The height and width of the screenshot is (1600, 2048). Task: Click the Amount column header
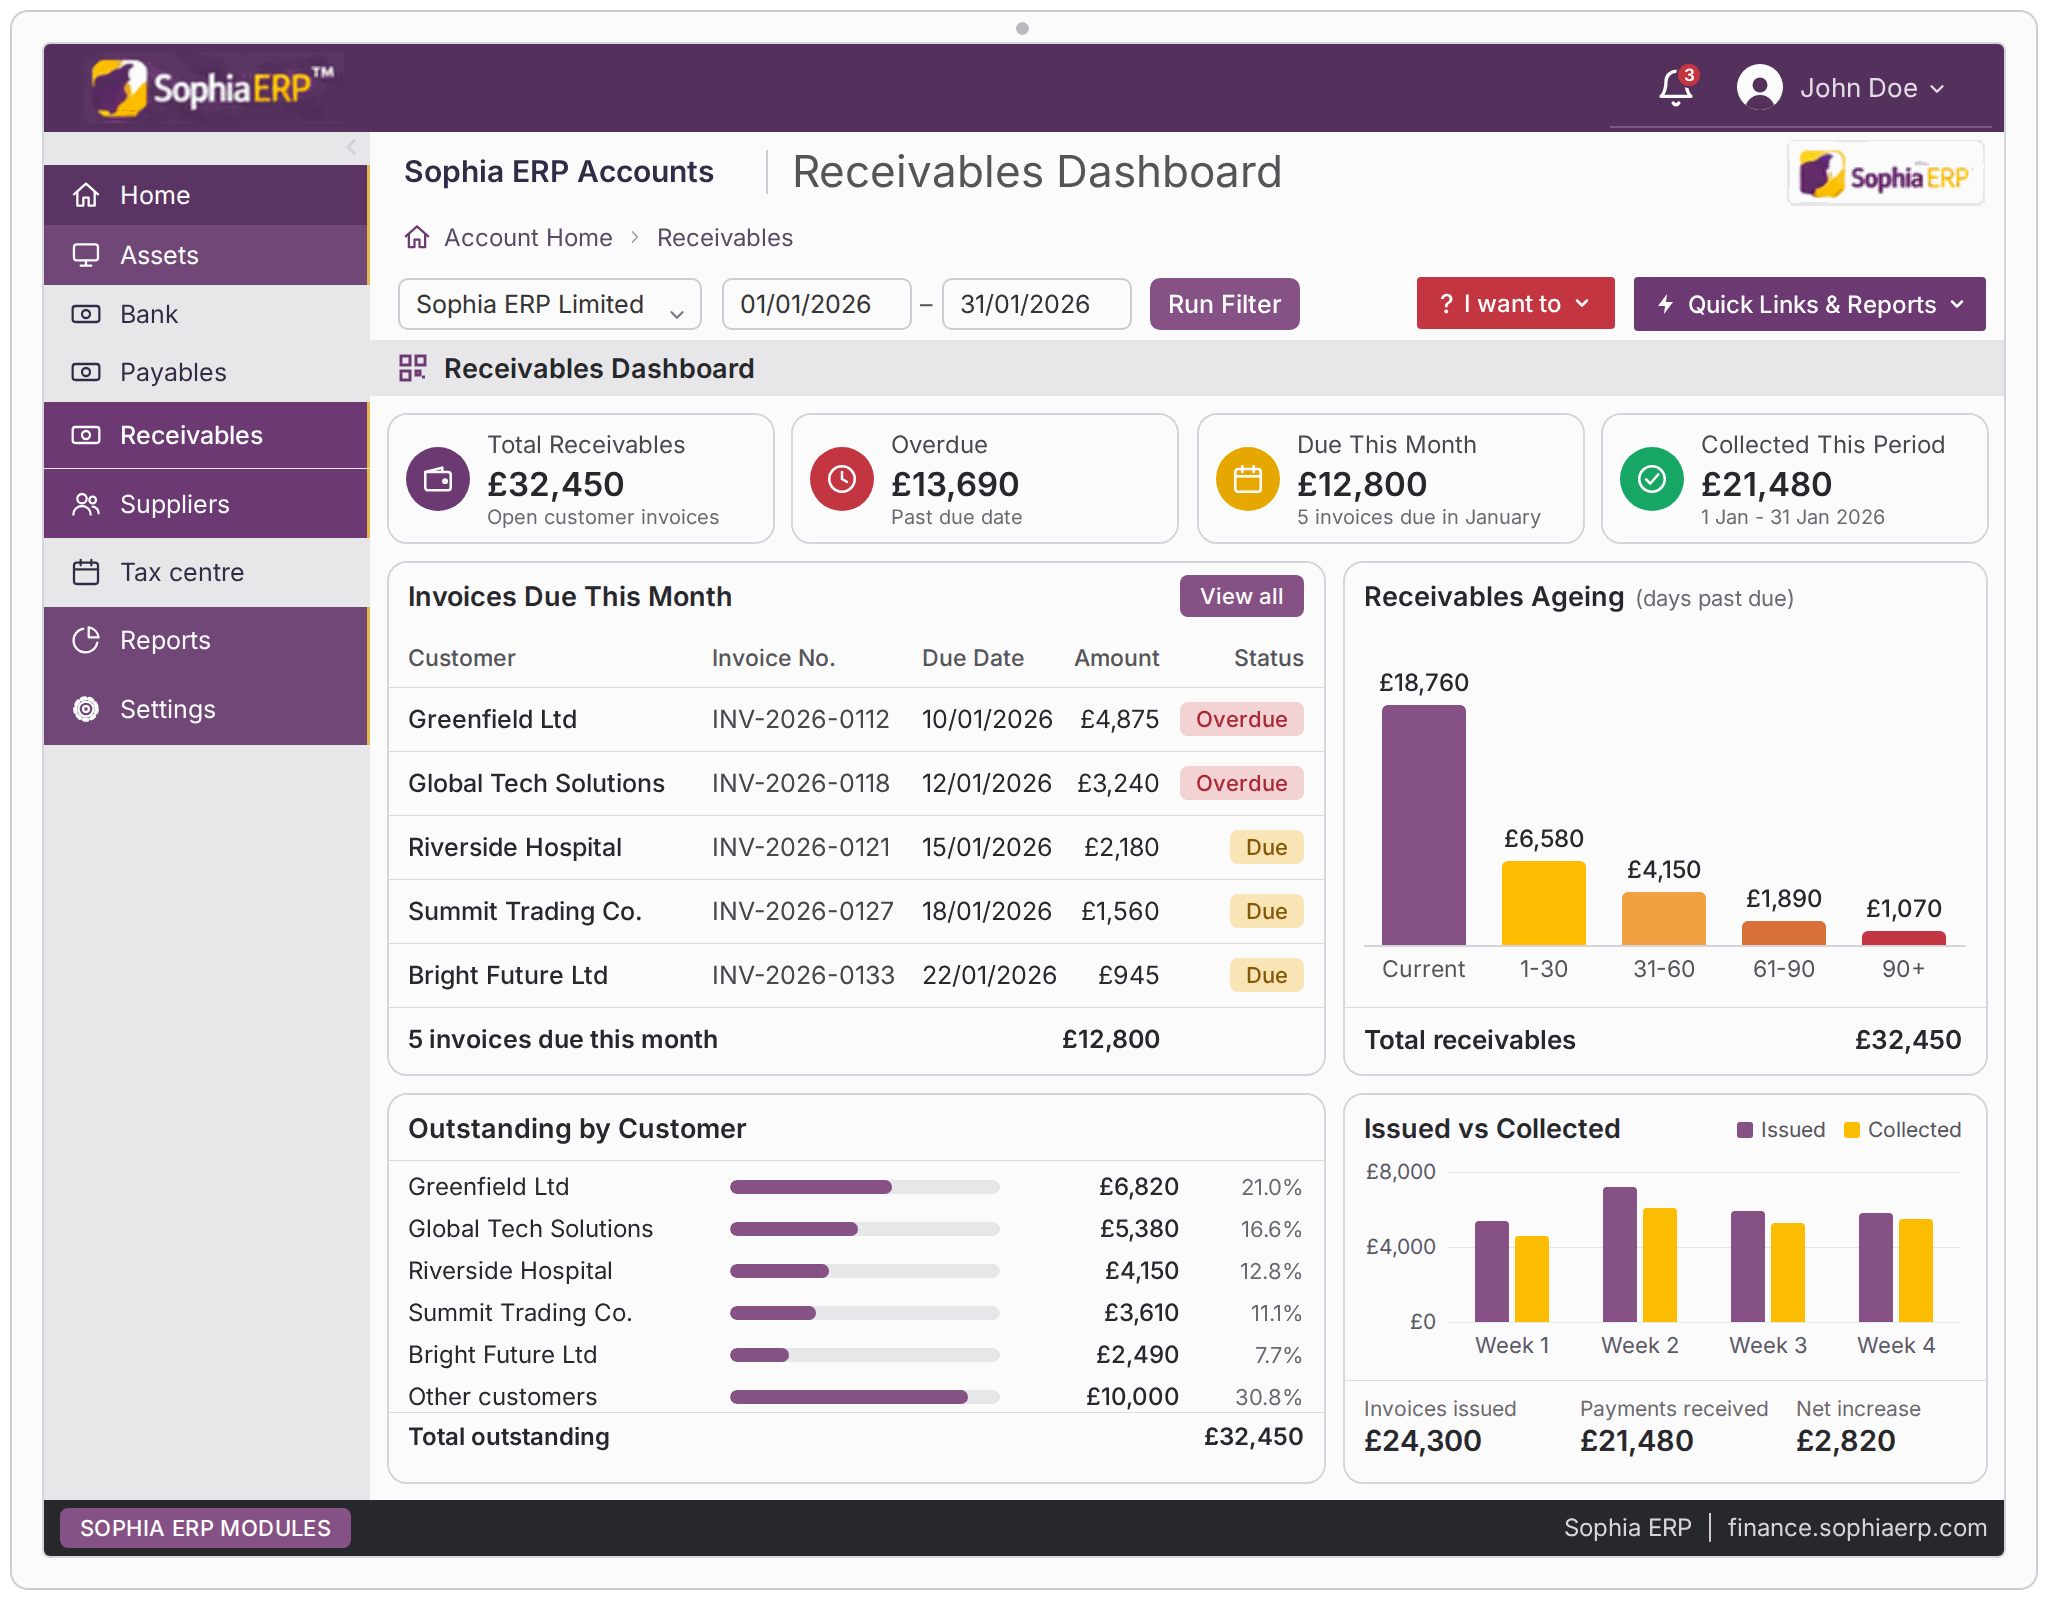[x=1117, y=658]
